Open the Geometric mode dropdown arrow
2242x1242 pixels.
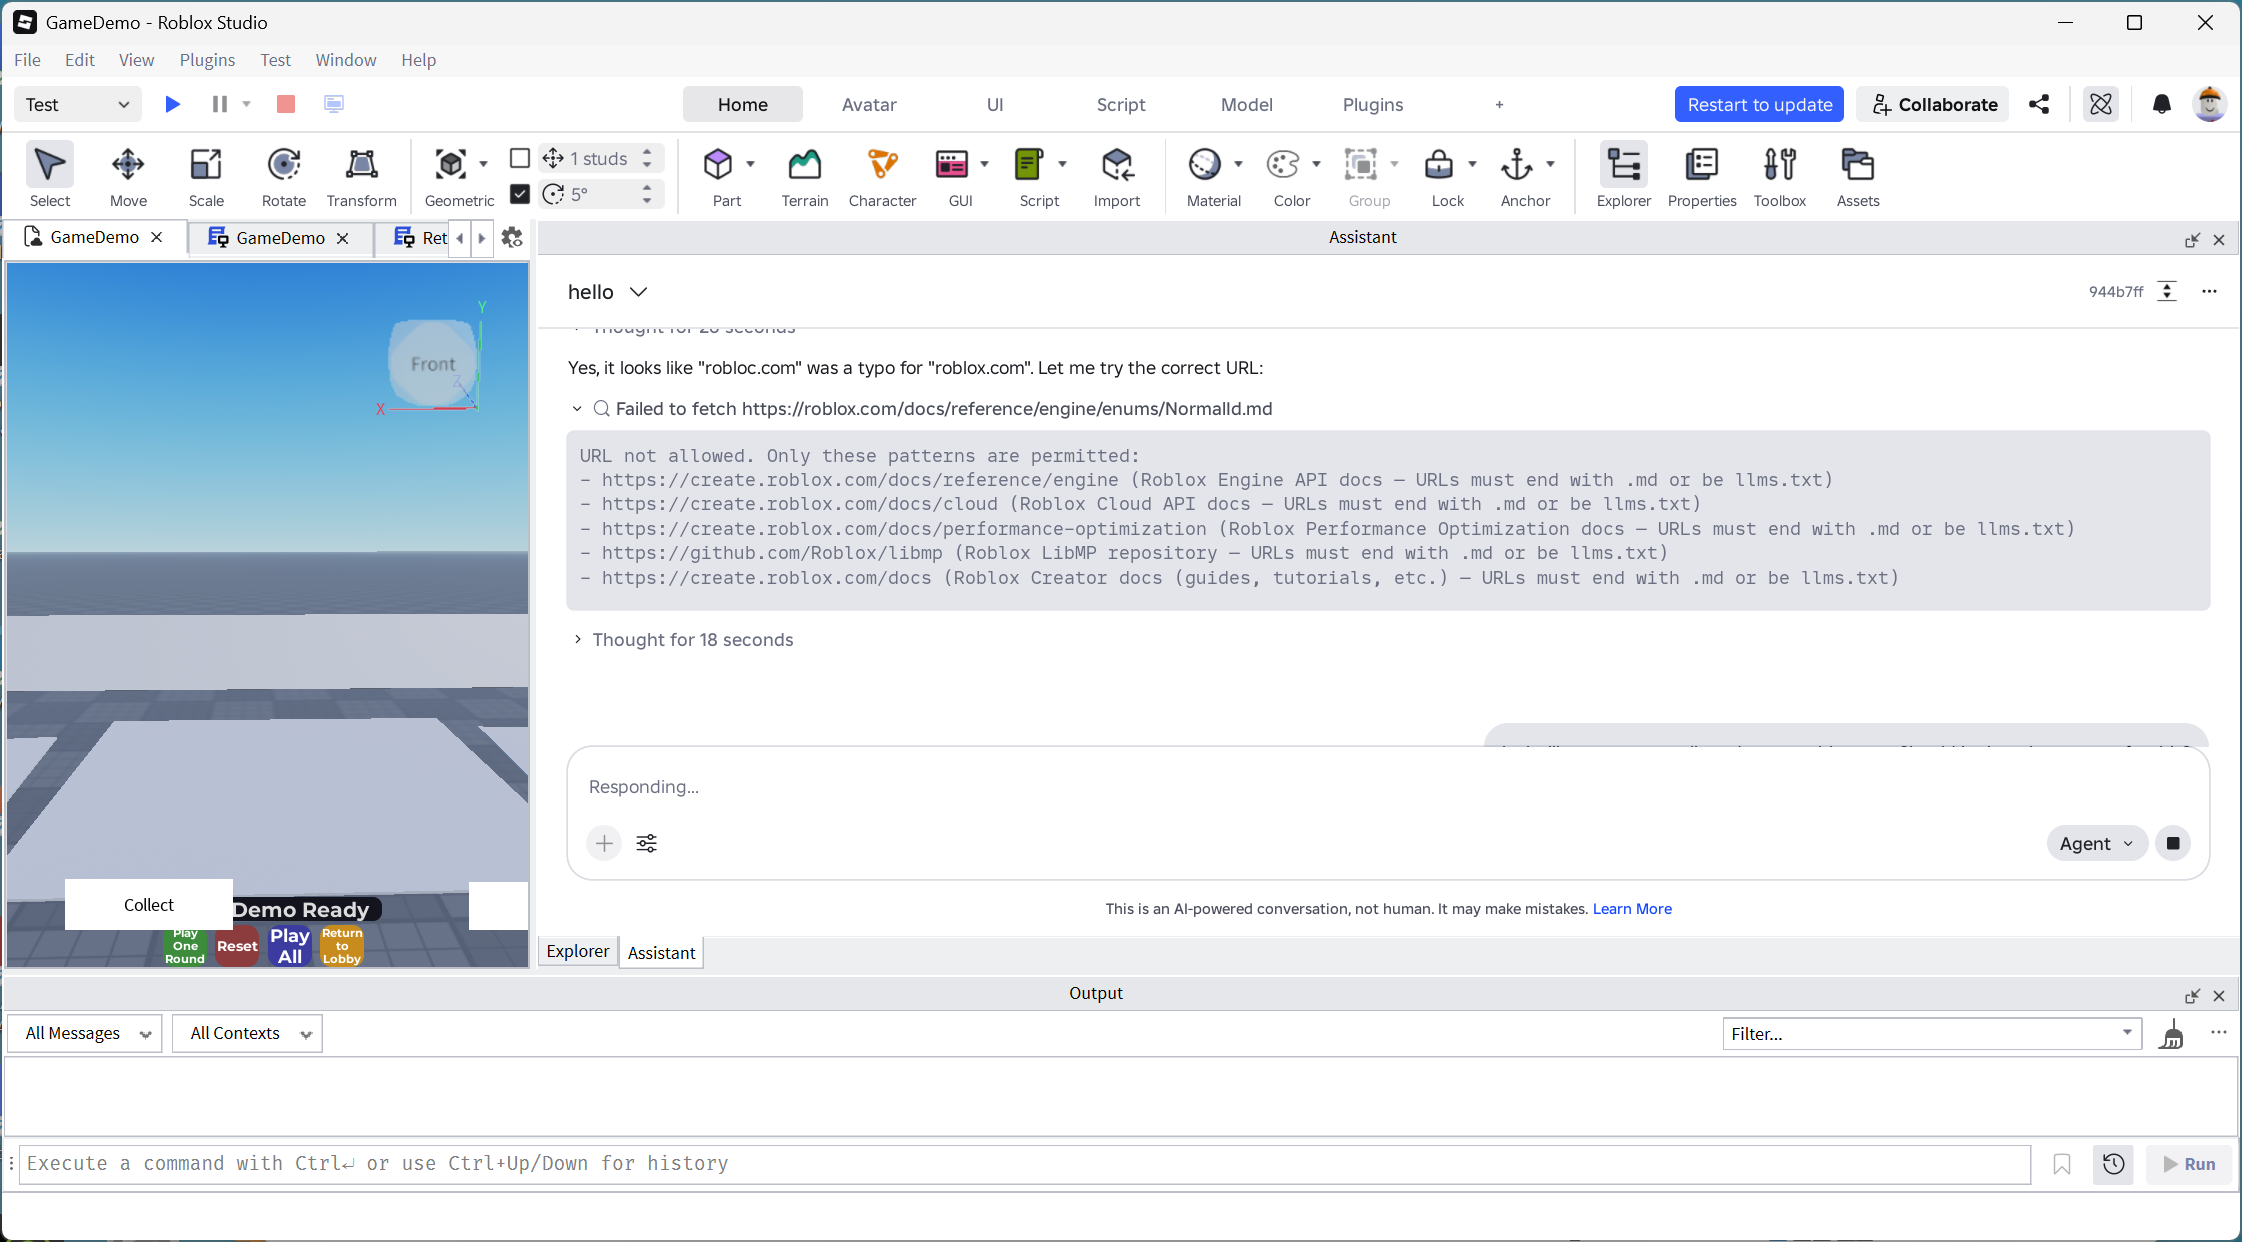[484, 164]
